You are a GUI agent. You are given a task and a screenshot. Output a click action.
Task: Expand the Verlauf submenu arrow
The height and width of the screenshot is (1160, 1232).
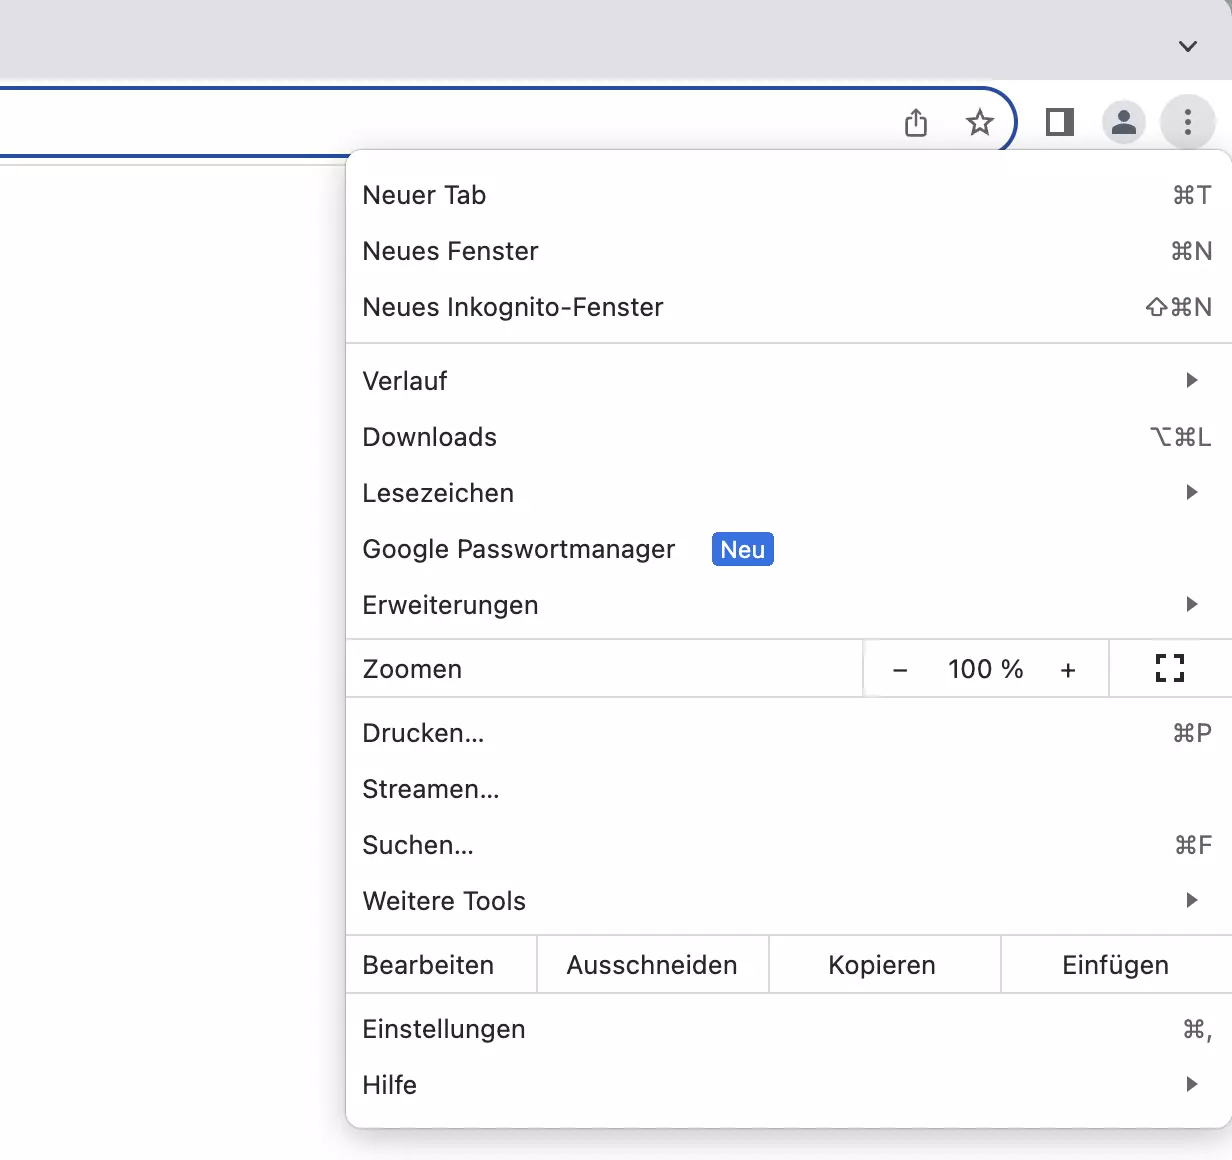[1191, 380]
